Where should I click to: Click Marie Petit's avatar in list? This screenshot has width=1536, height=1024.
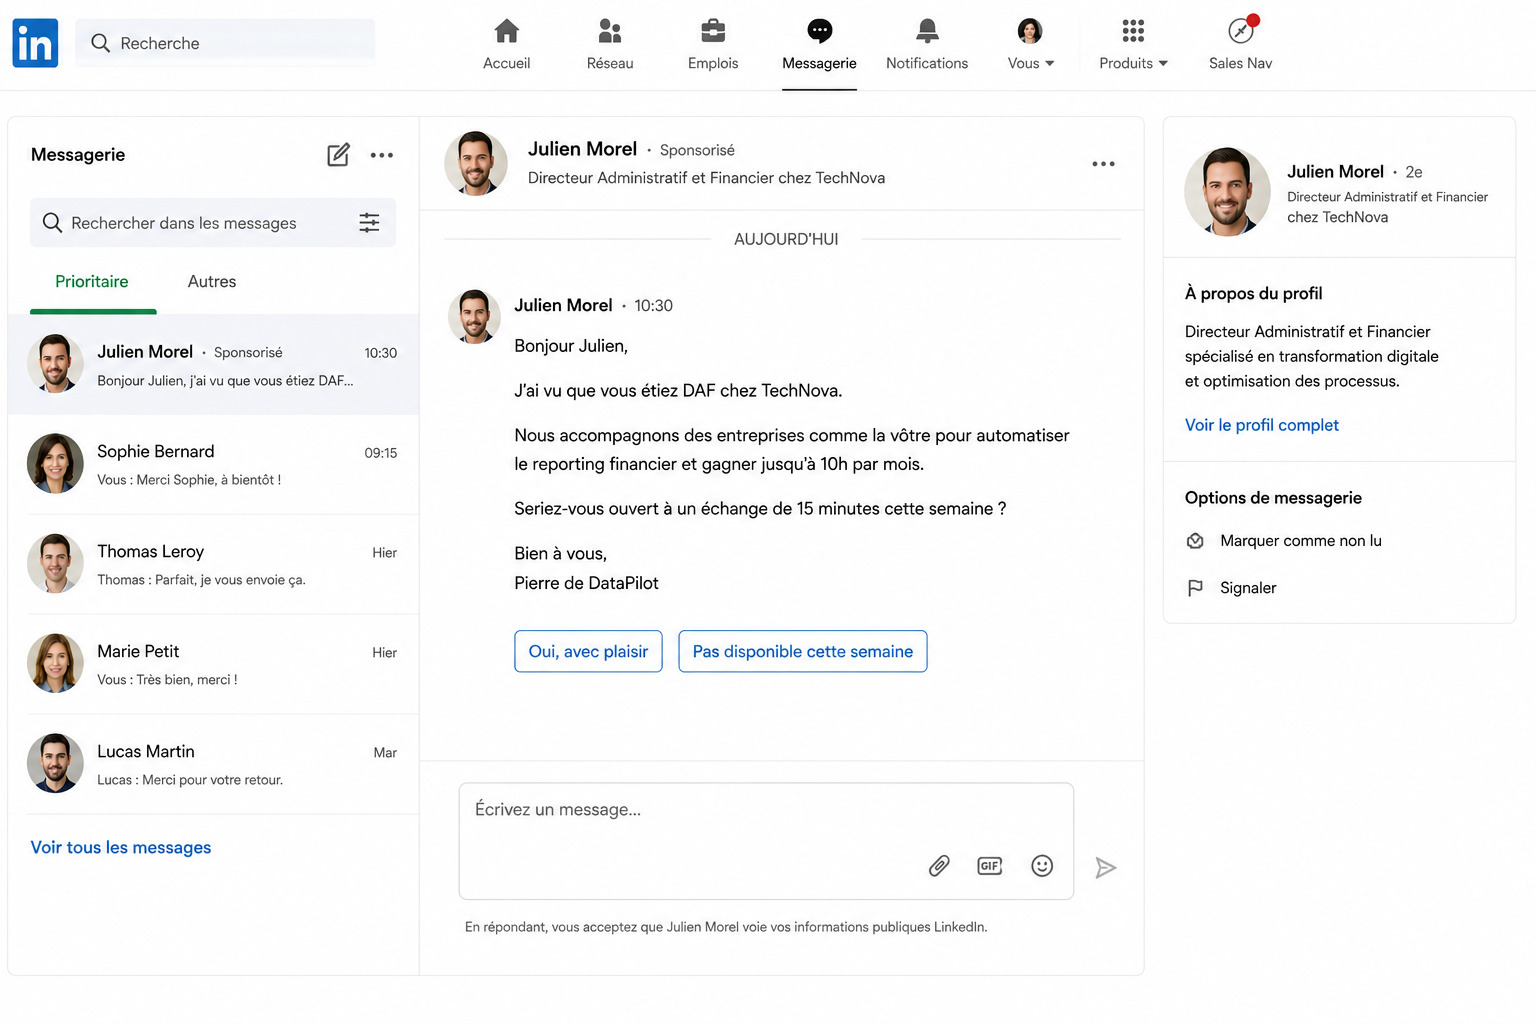(55, 664)
